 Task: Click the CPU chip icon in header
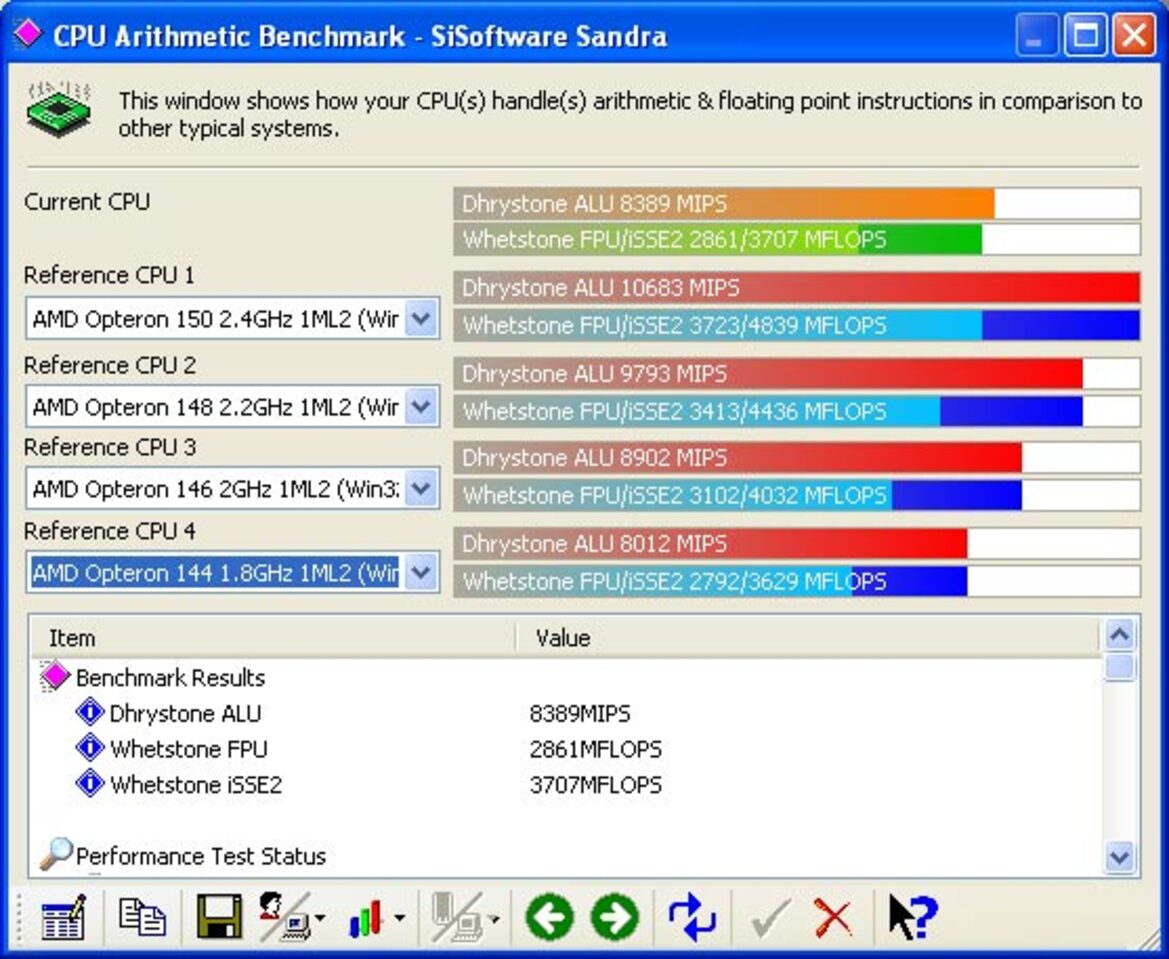pos(59,110)
